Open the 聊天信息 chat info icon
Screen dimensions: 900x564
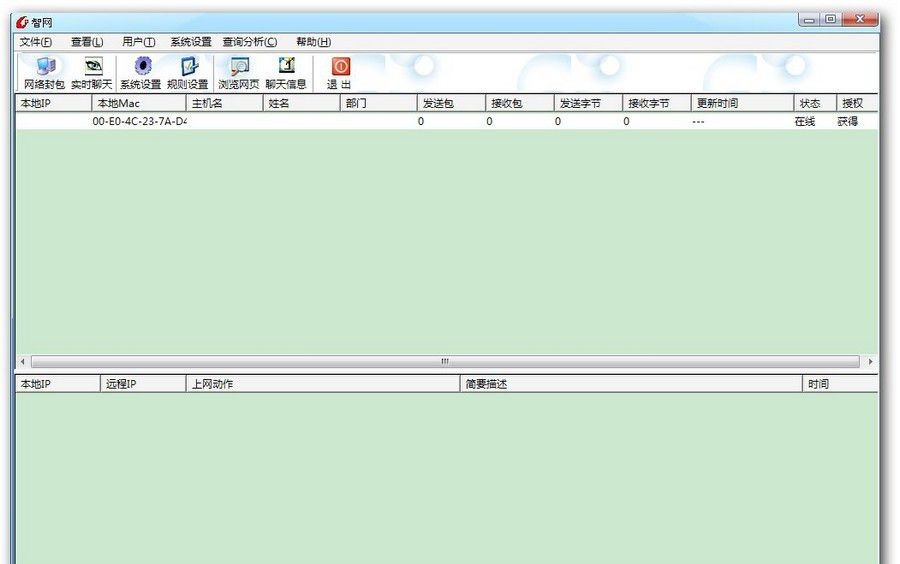[x=286, y=73]
